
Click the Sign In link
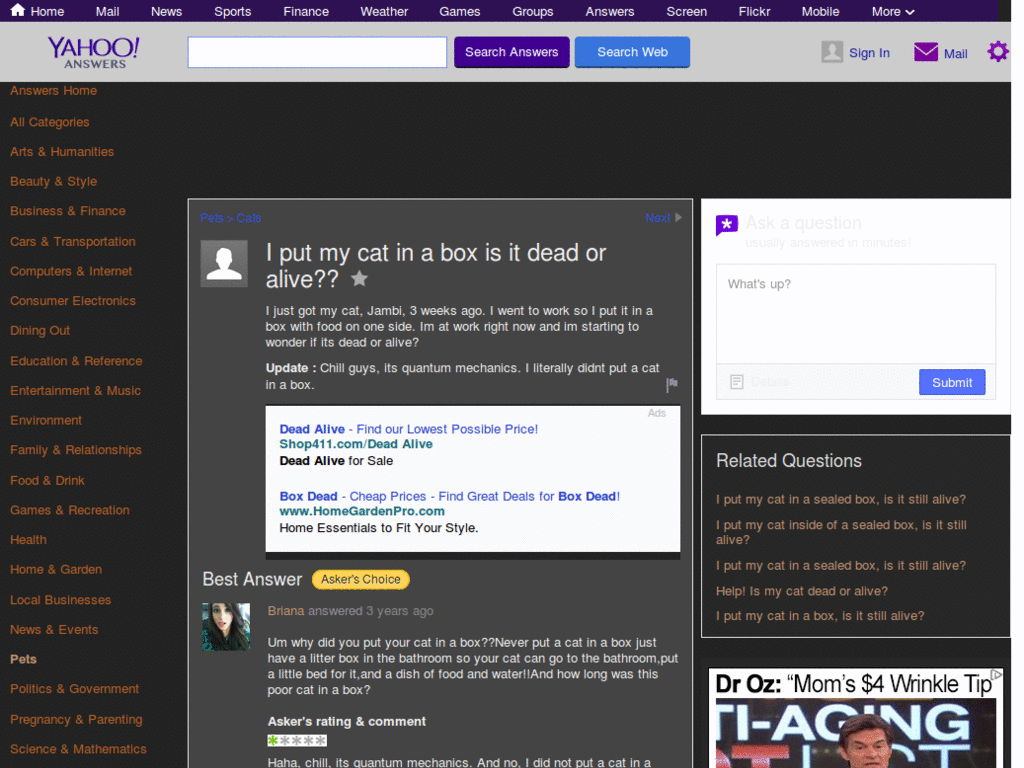869,53
